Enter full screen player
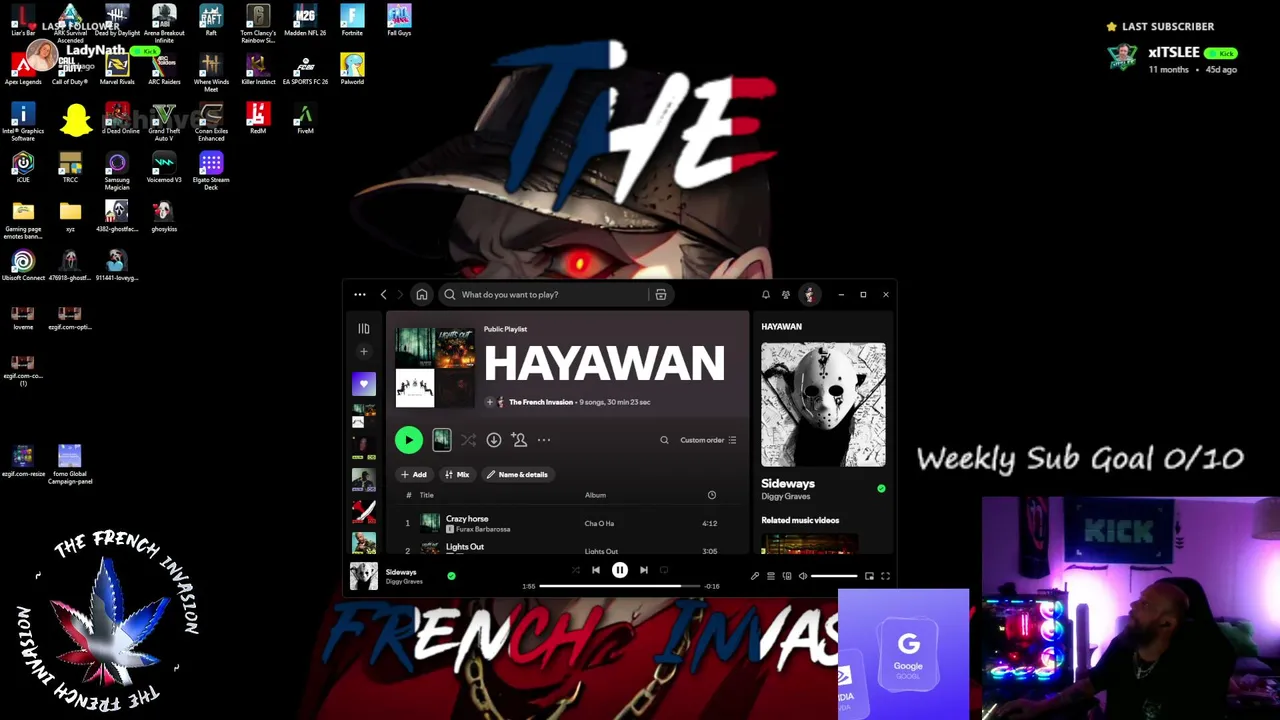Image resolution: width=1280 pixels, height=720 pixels. [x=885, y=576]
